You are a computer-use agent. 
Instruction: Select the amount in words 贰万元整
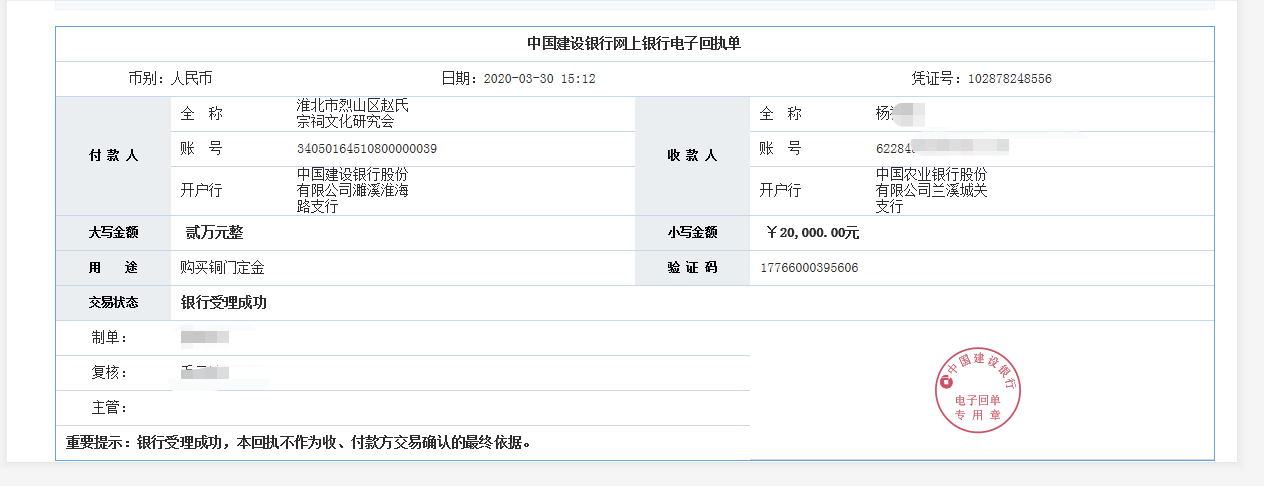pos(214,233)
